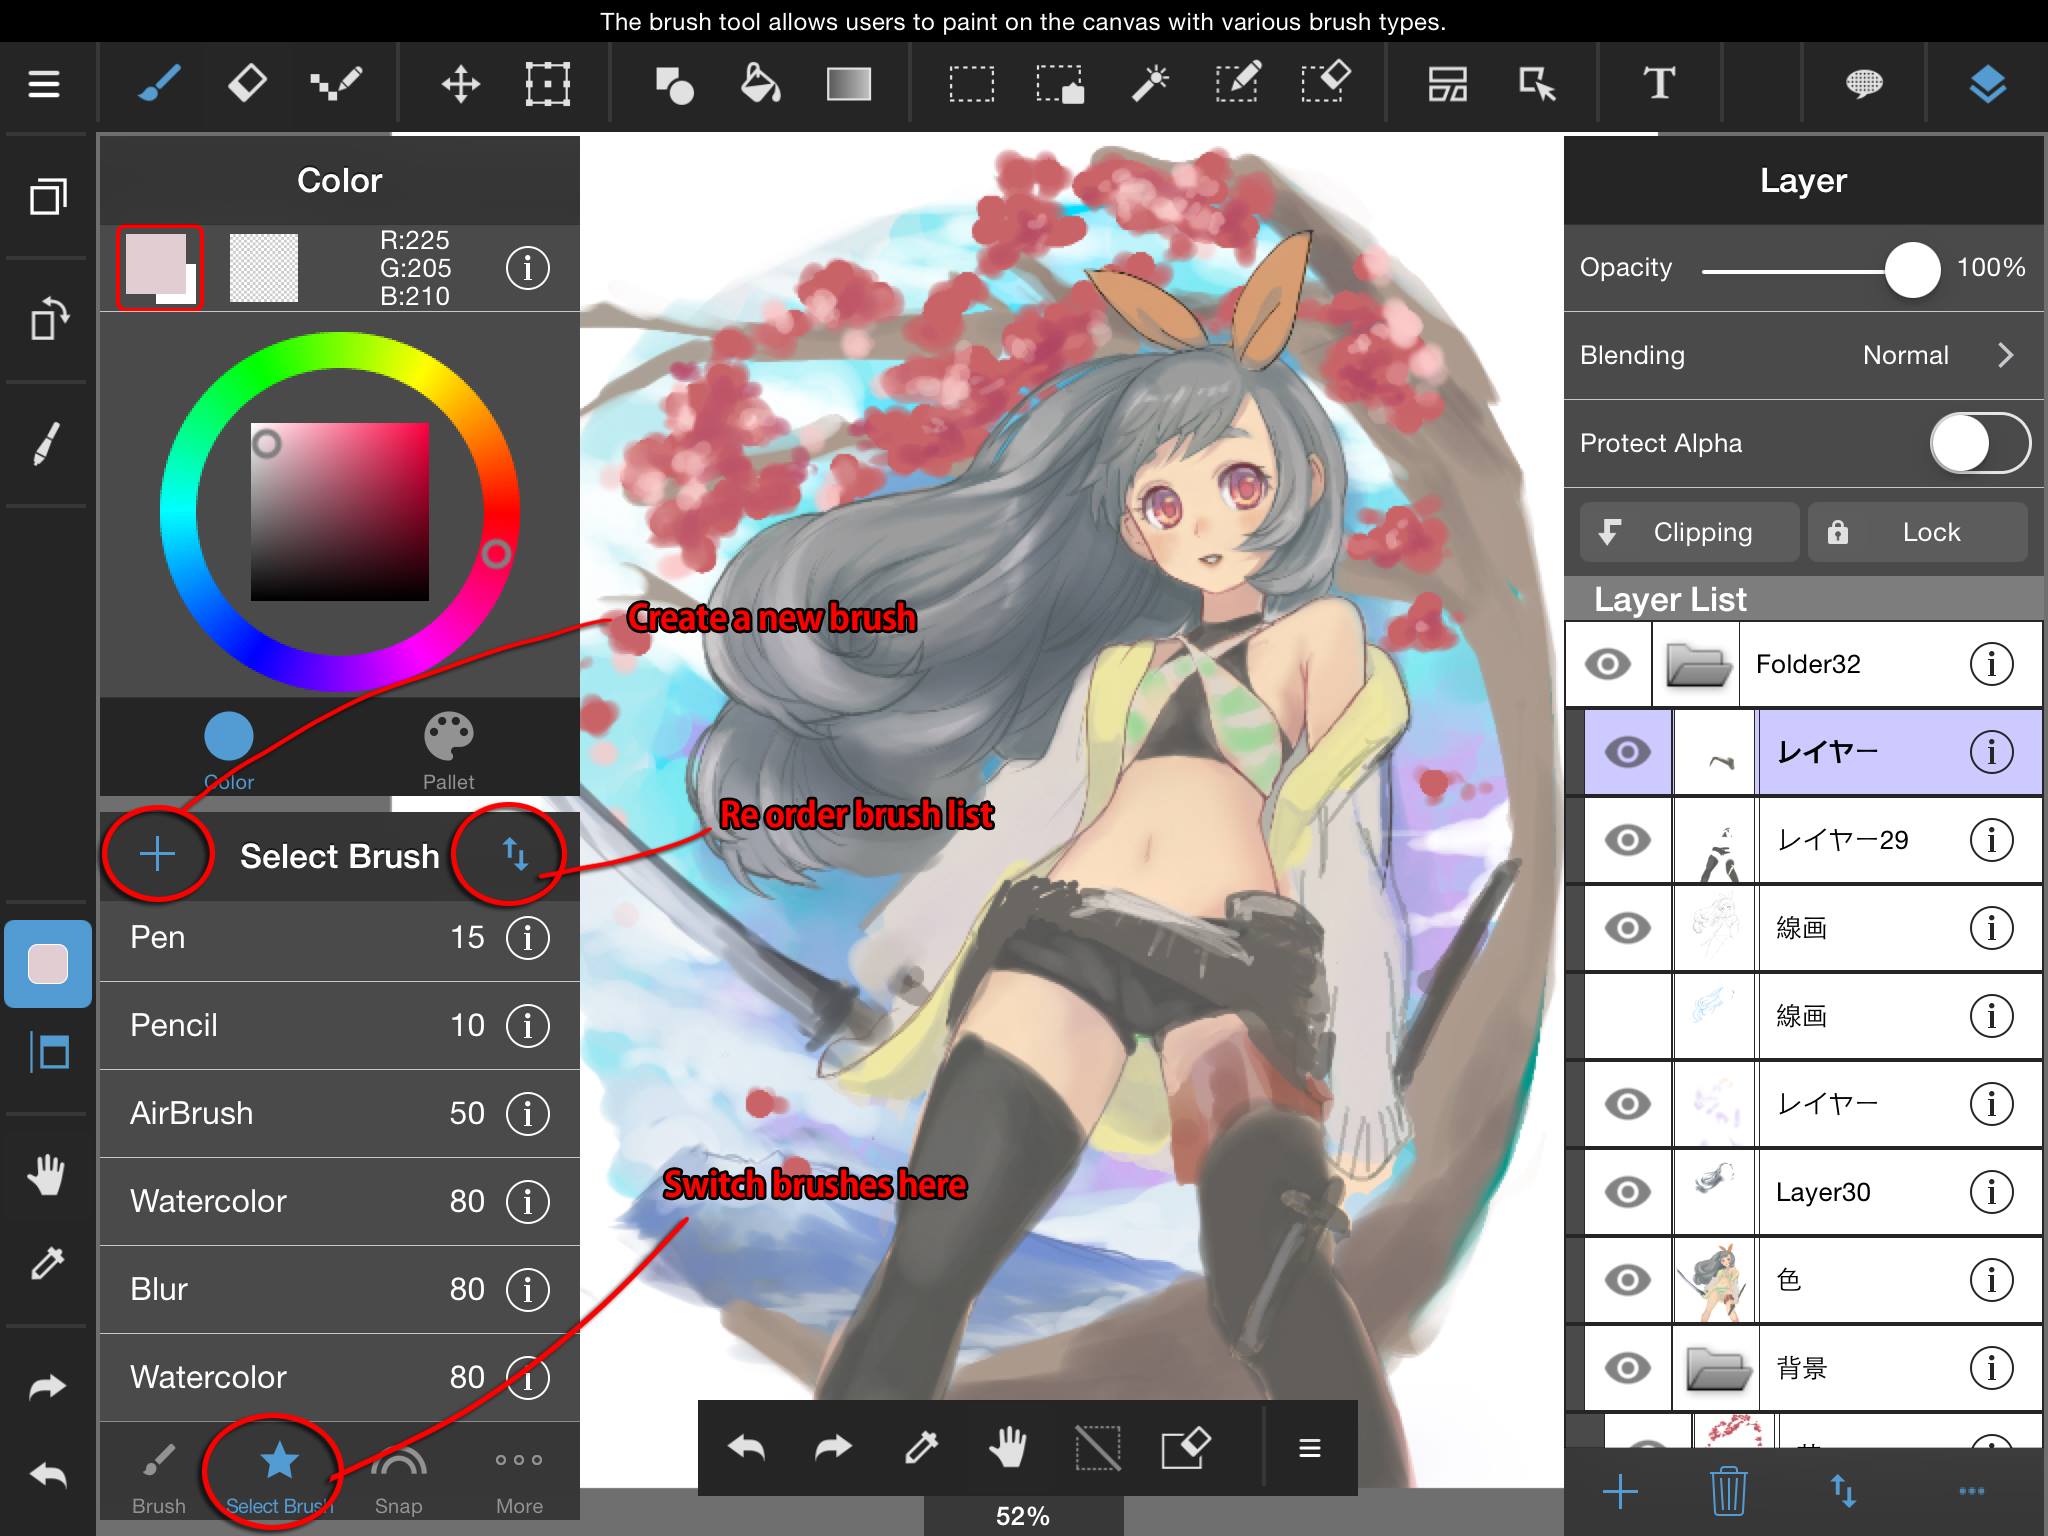Select the Fill shape tool

[x=674, y=85]
